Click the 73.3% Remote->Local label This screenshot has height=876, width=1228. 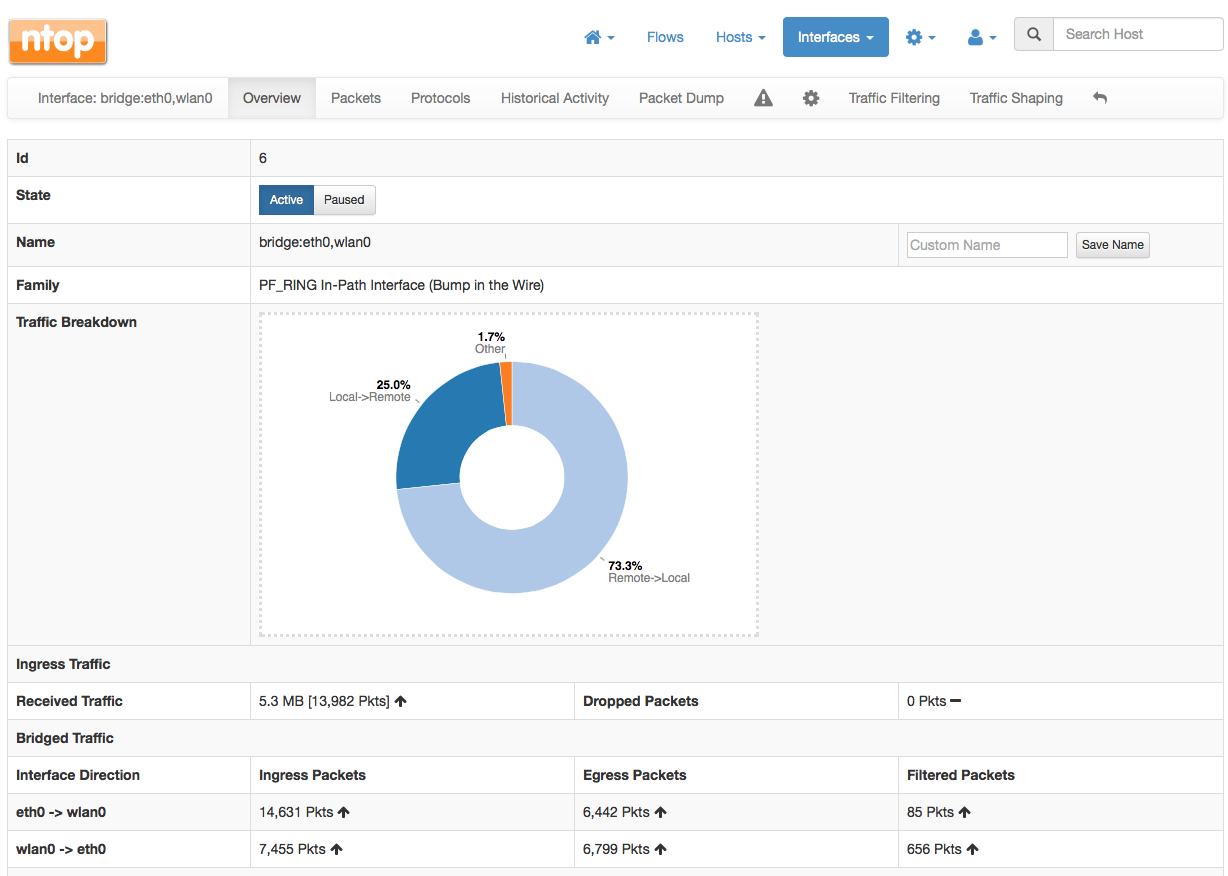tap(648, 572)
